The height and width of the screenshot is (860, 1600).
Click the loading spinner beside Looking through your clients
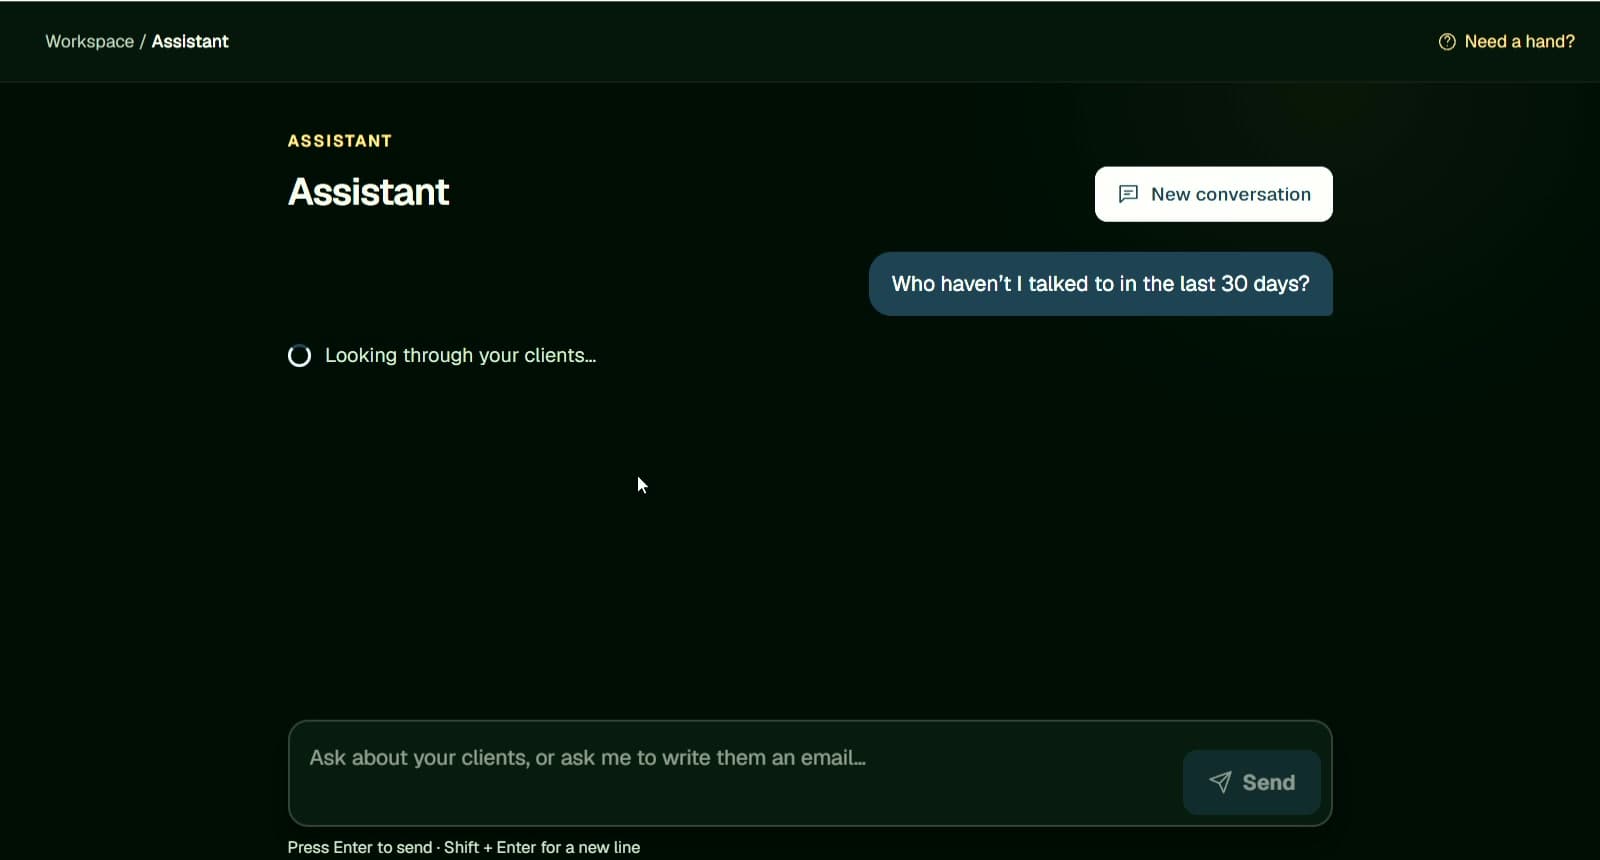coord(299,356)
